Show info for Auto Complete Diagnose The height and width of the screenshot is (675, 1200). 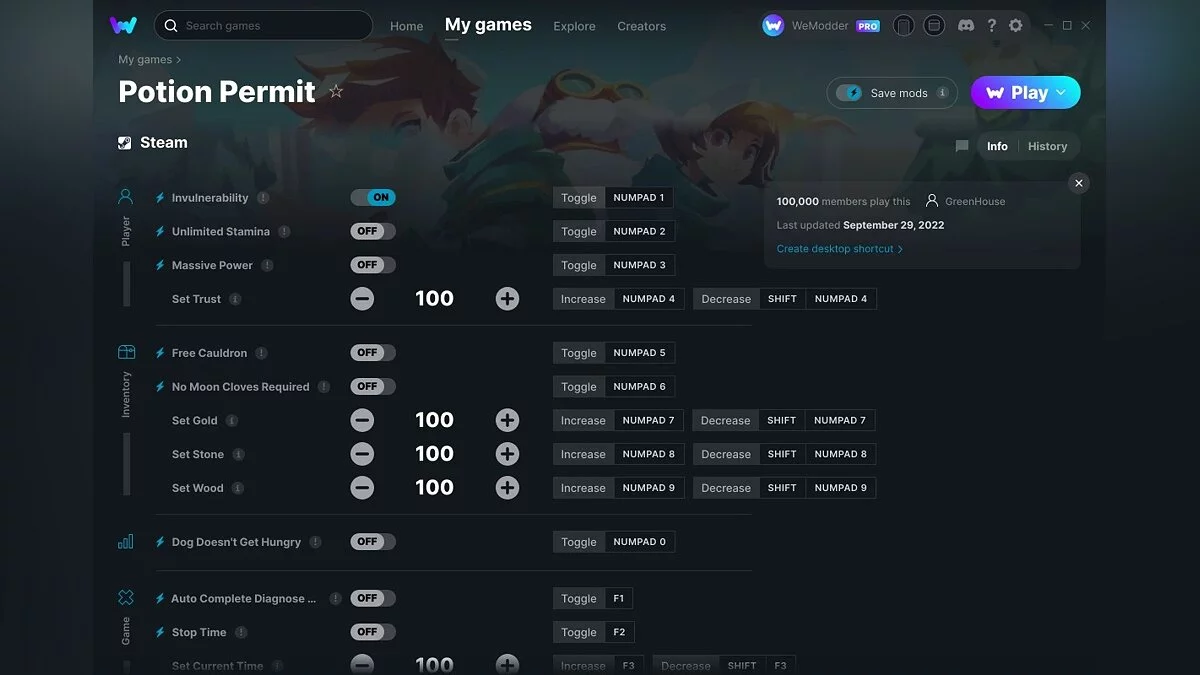(335, 599)
